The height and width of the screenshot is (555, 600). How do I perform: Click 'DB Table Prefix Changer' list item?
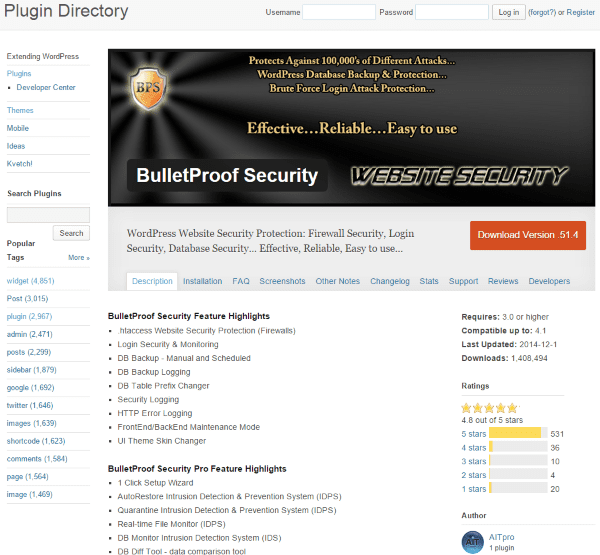click(163, 386)
